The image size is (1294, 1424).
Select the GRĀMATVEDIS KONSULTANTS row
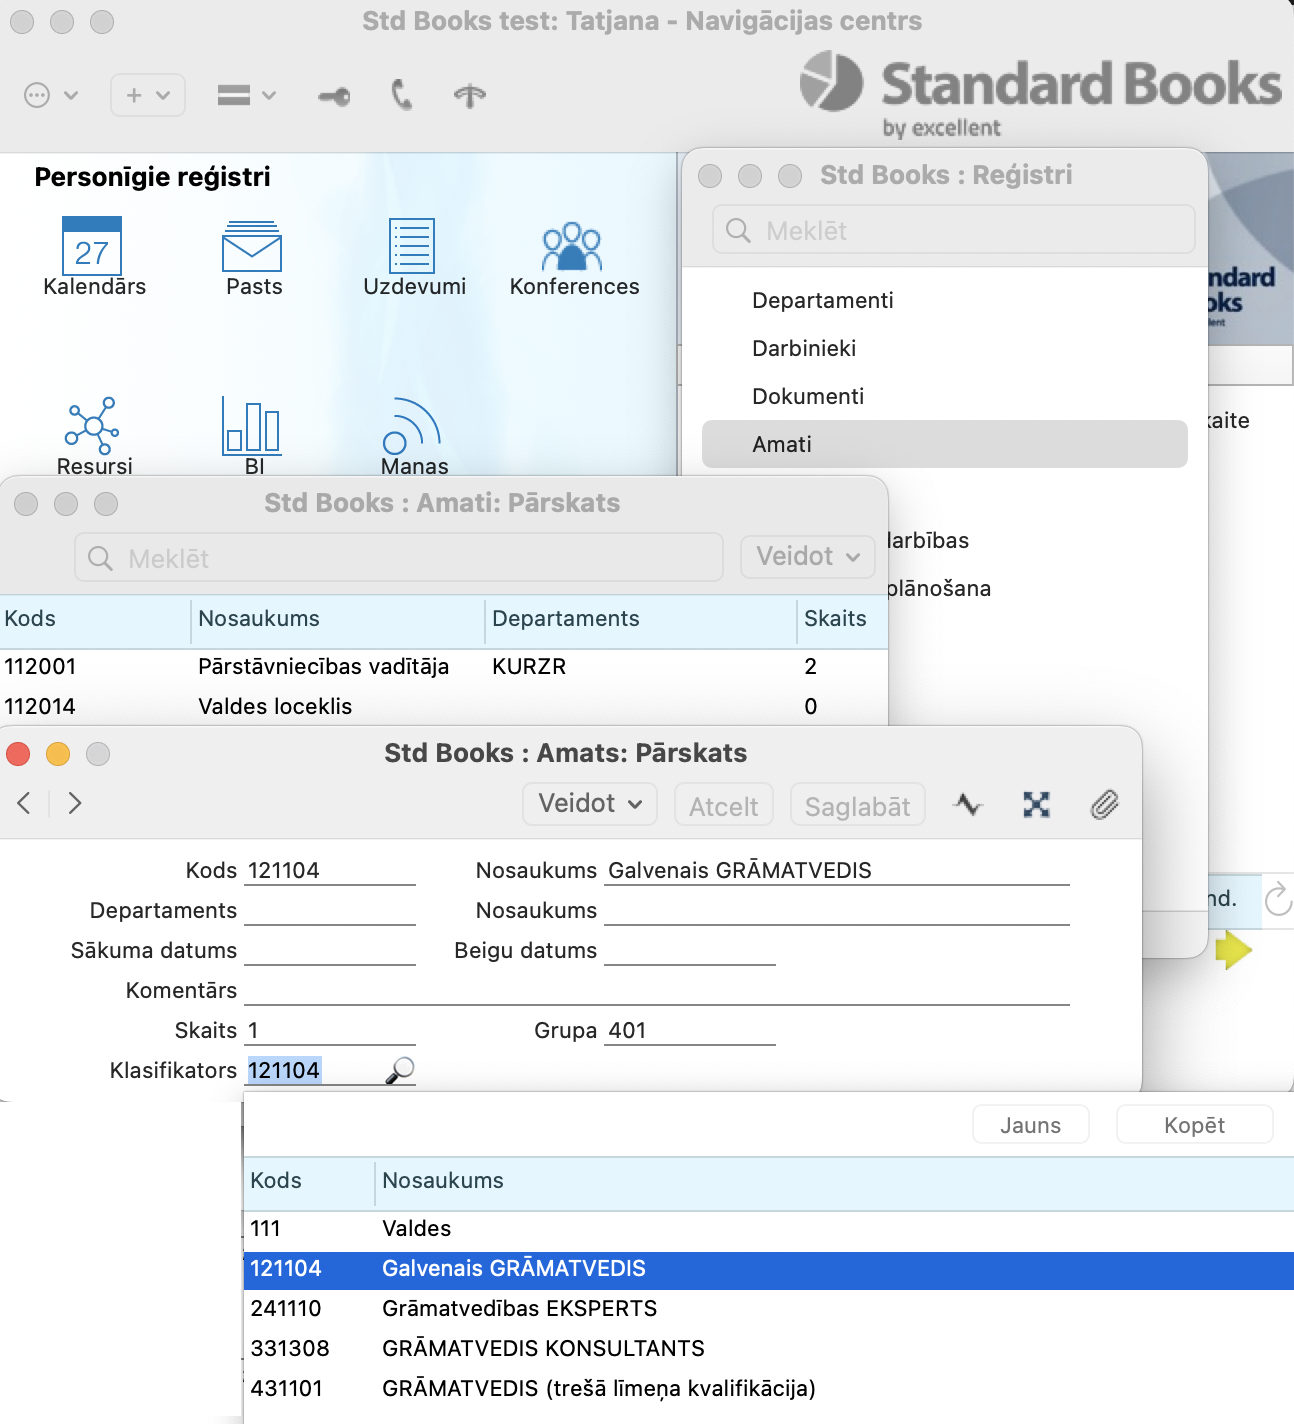[x=543, y=1348]
